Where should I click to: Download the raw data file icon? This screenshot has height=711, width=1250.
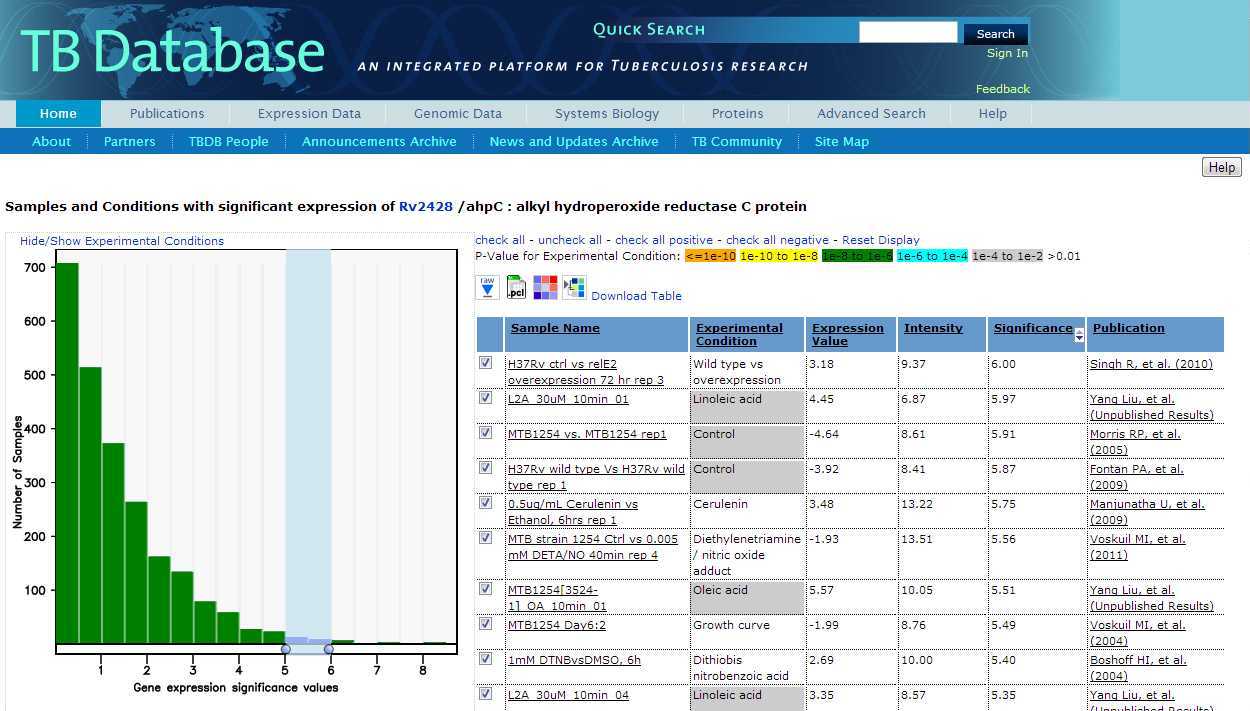pyautogui.click(x=487, y=288)
